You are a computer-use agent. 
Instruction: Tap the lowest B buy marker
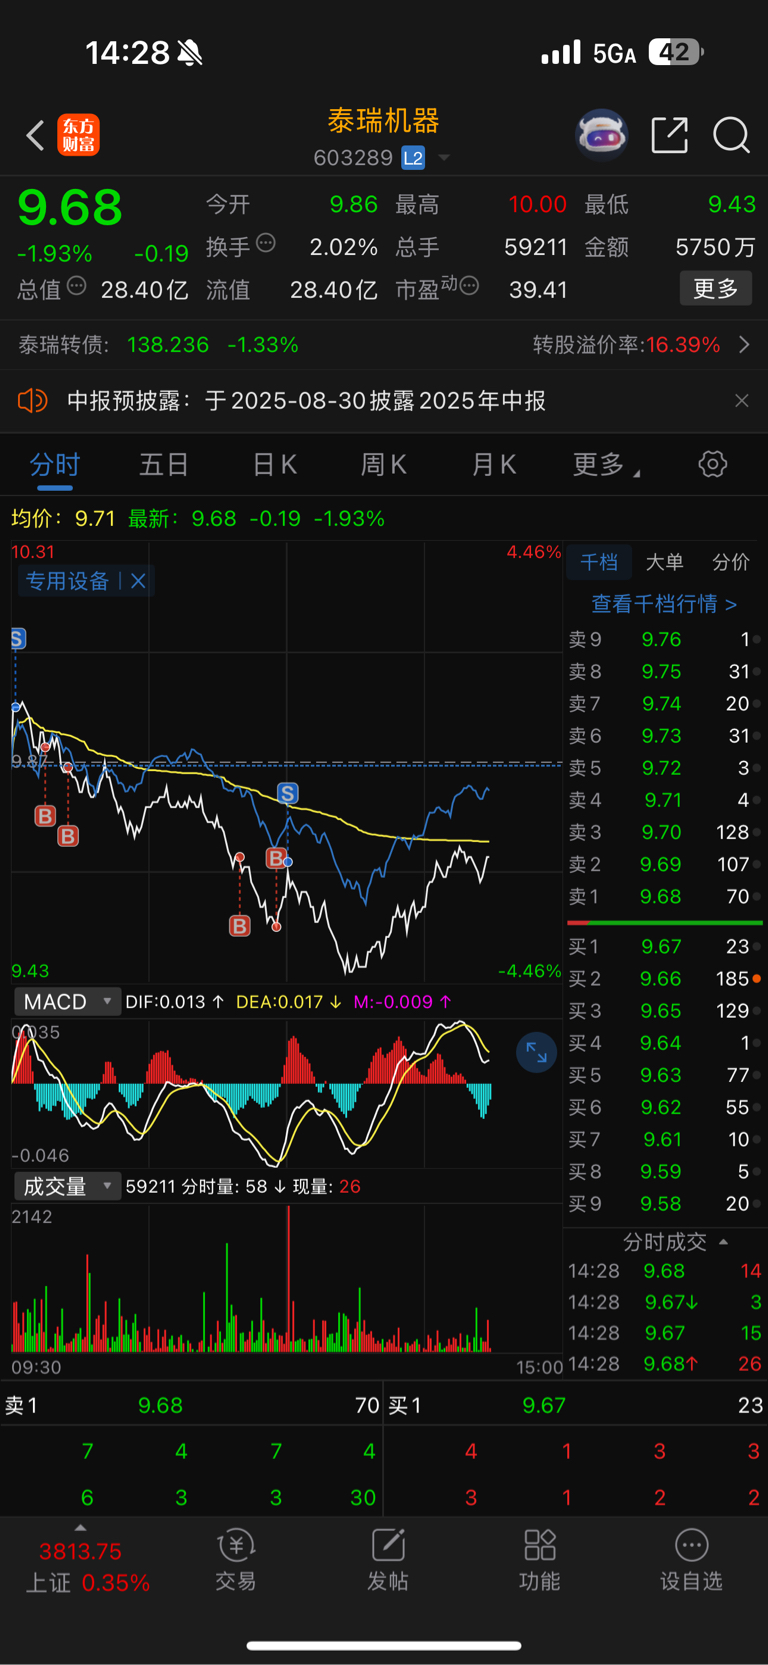239,926
